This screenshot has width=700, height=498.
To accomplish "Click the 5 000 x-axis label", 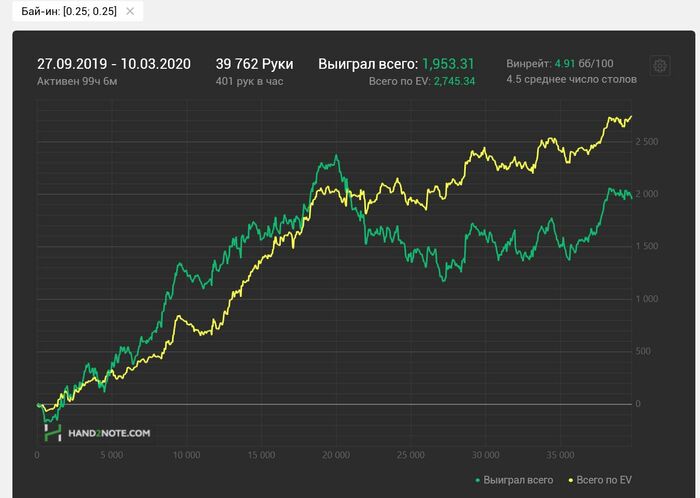I will (112, 455).
